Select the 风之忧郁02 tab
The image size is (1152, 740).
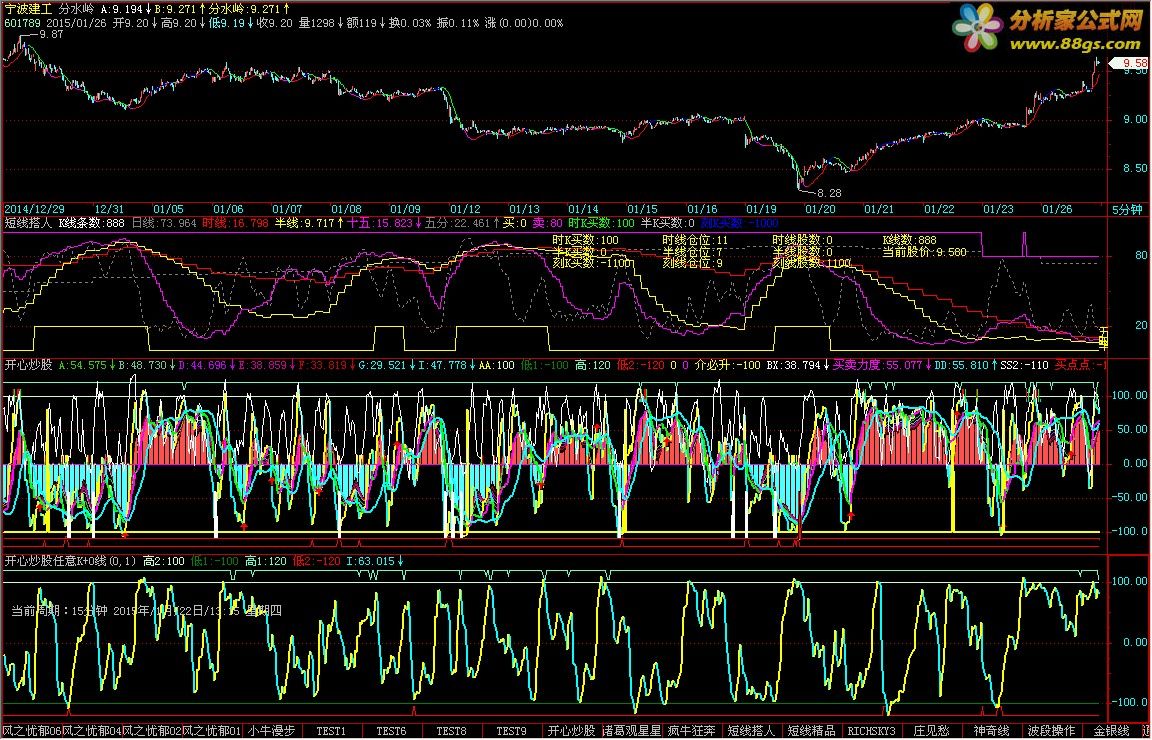coord(152,731)
